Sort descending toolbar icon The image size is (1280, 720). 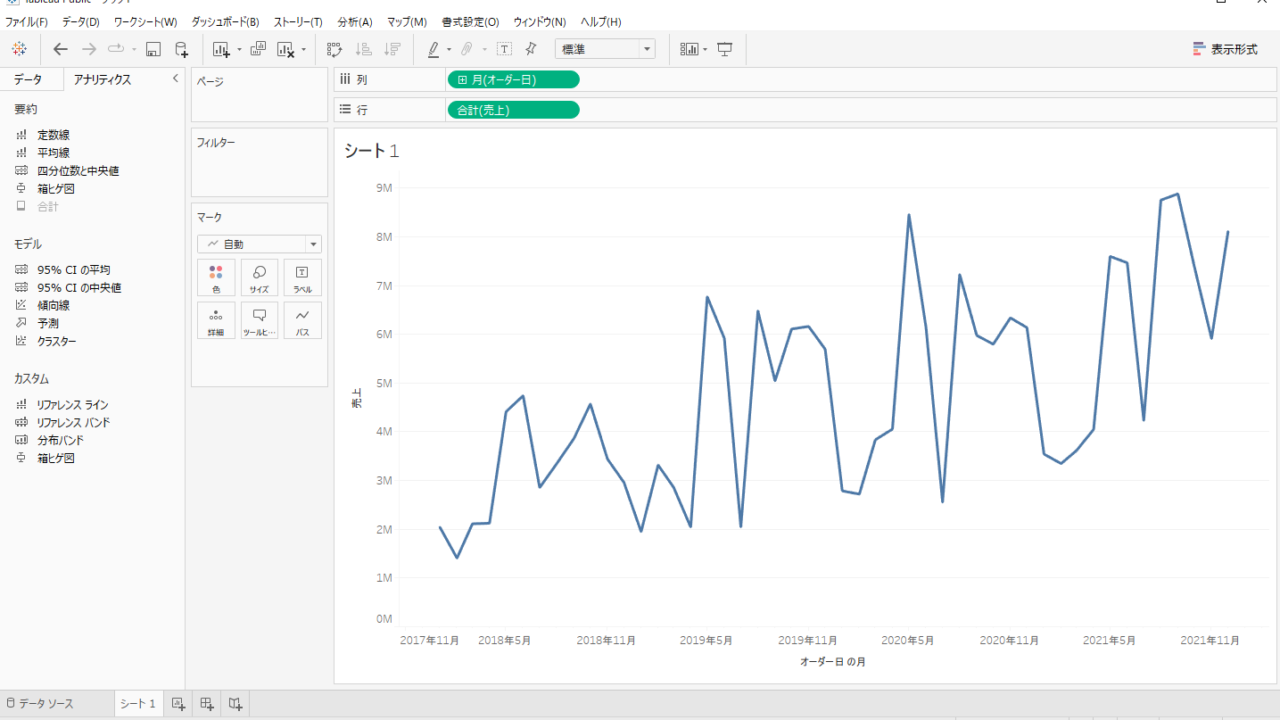click(x=392, y=49)
